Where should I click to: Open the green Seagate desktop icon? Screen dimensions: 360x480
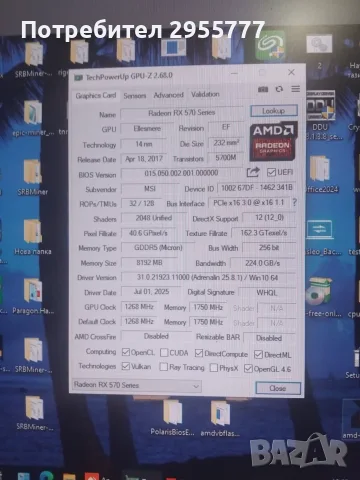pos(270,47)
